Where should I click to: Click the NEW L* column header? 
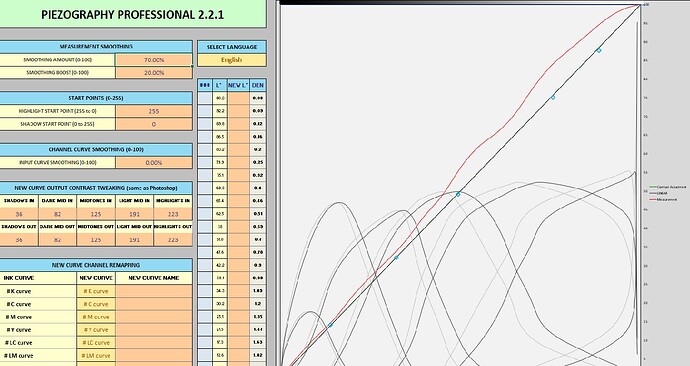tap(238, 85)
